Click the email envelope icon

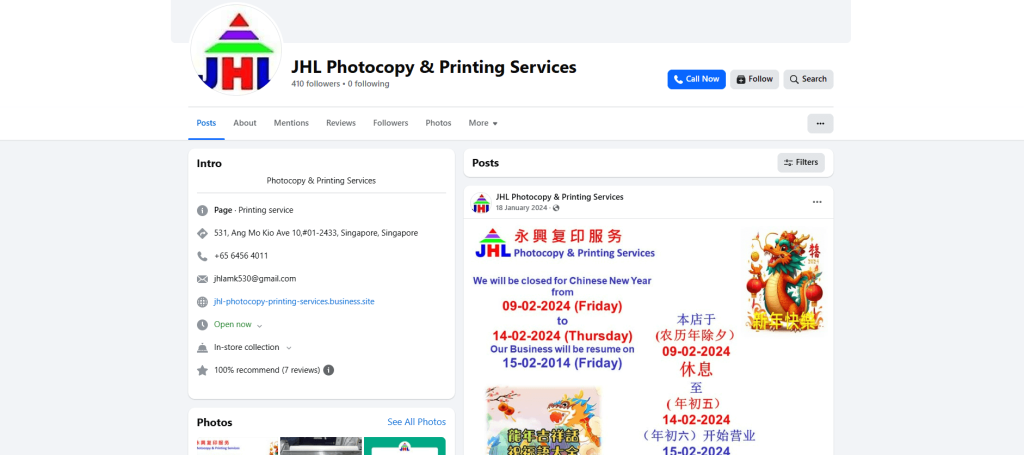click(x=202, y=279)
